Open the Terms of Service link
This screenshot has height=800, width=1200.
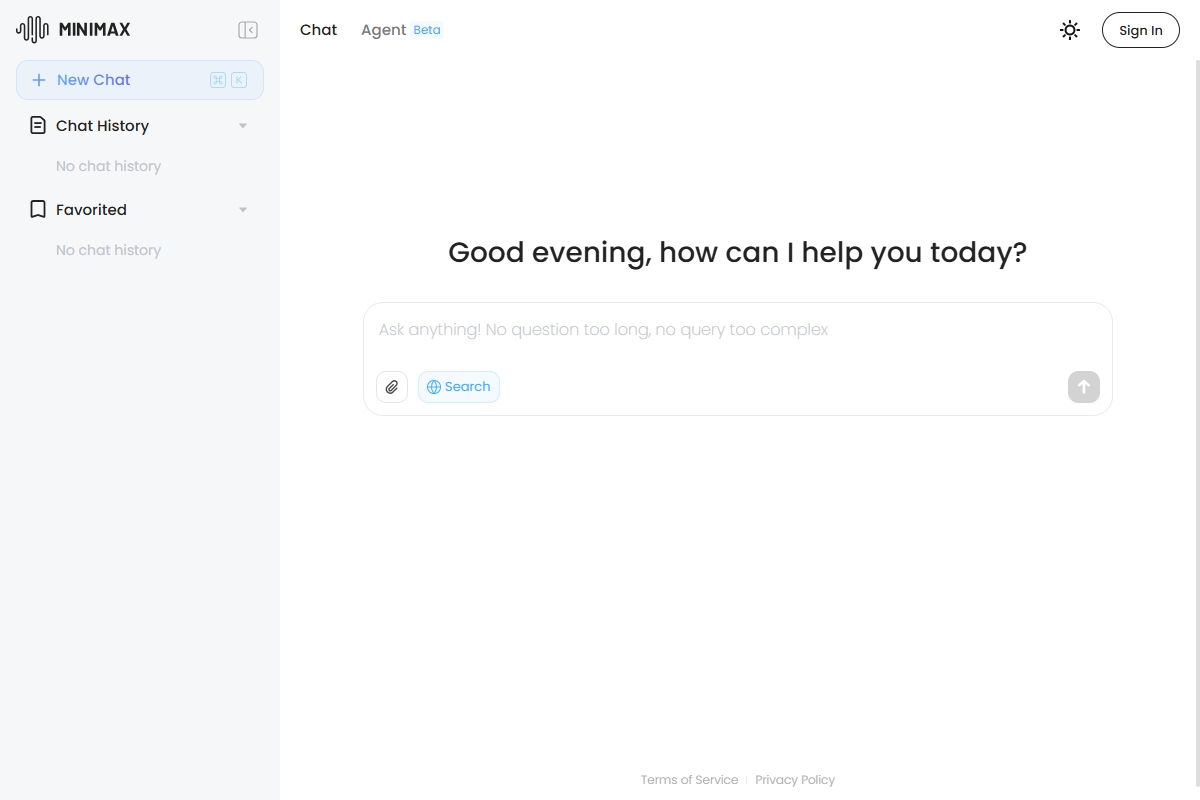(x=689, y=780)
